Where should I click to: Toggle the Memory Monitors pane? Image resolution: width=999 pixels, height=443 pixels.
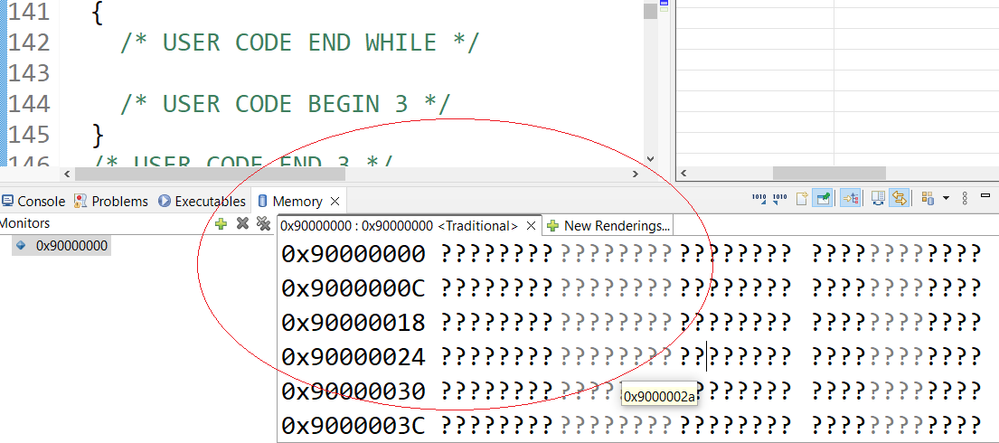tap(850, 198)
